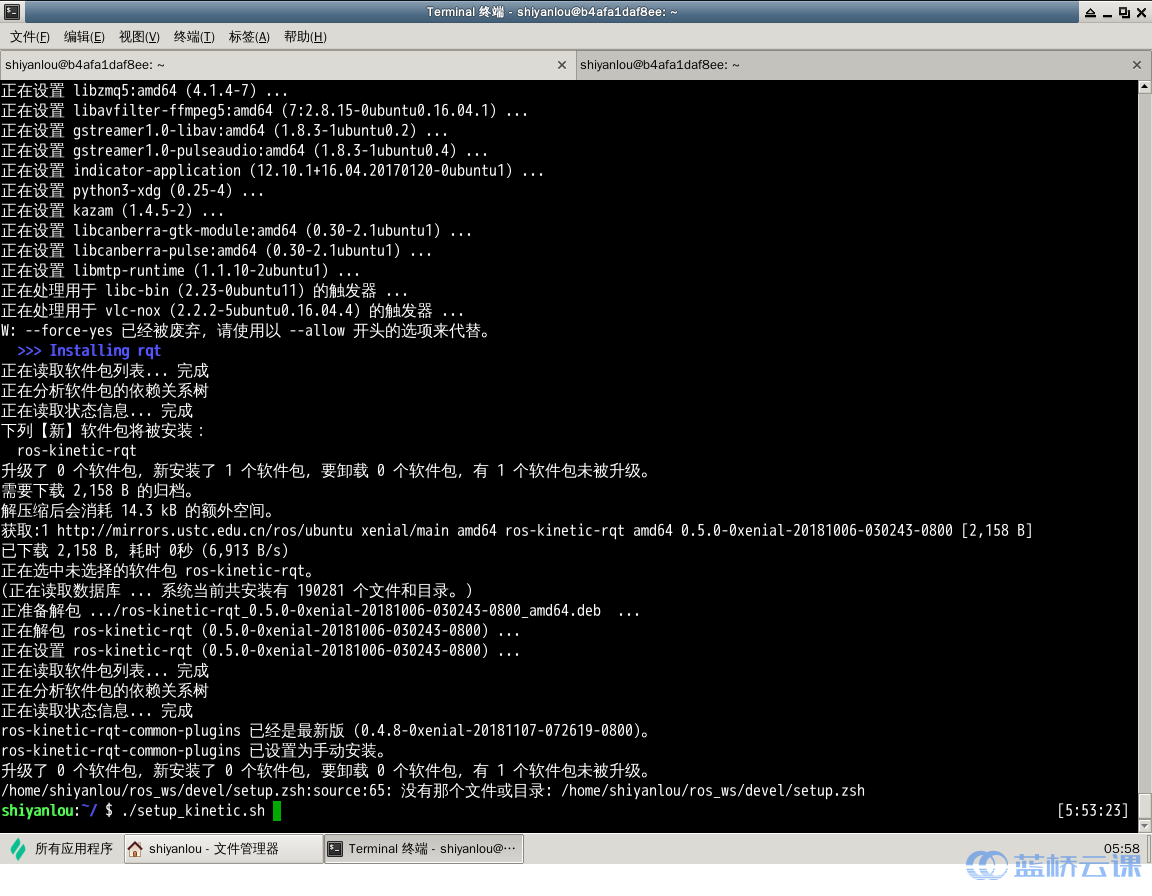The image size is (1152, 896).
Task: Open the 帮助(H) menu
Action: pos(305,37)
